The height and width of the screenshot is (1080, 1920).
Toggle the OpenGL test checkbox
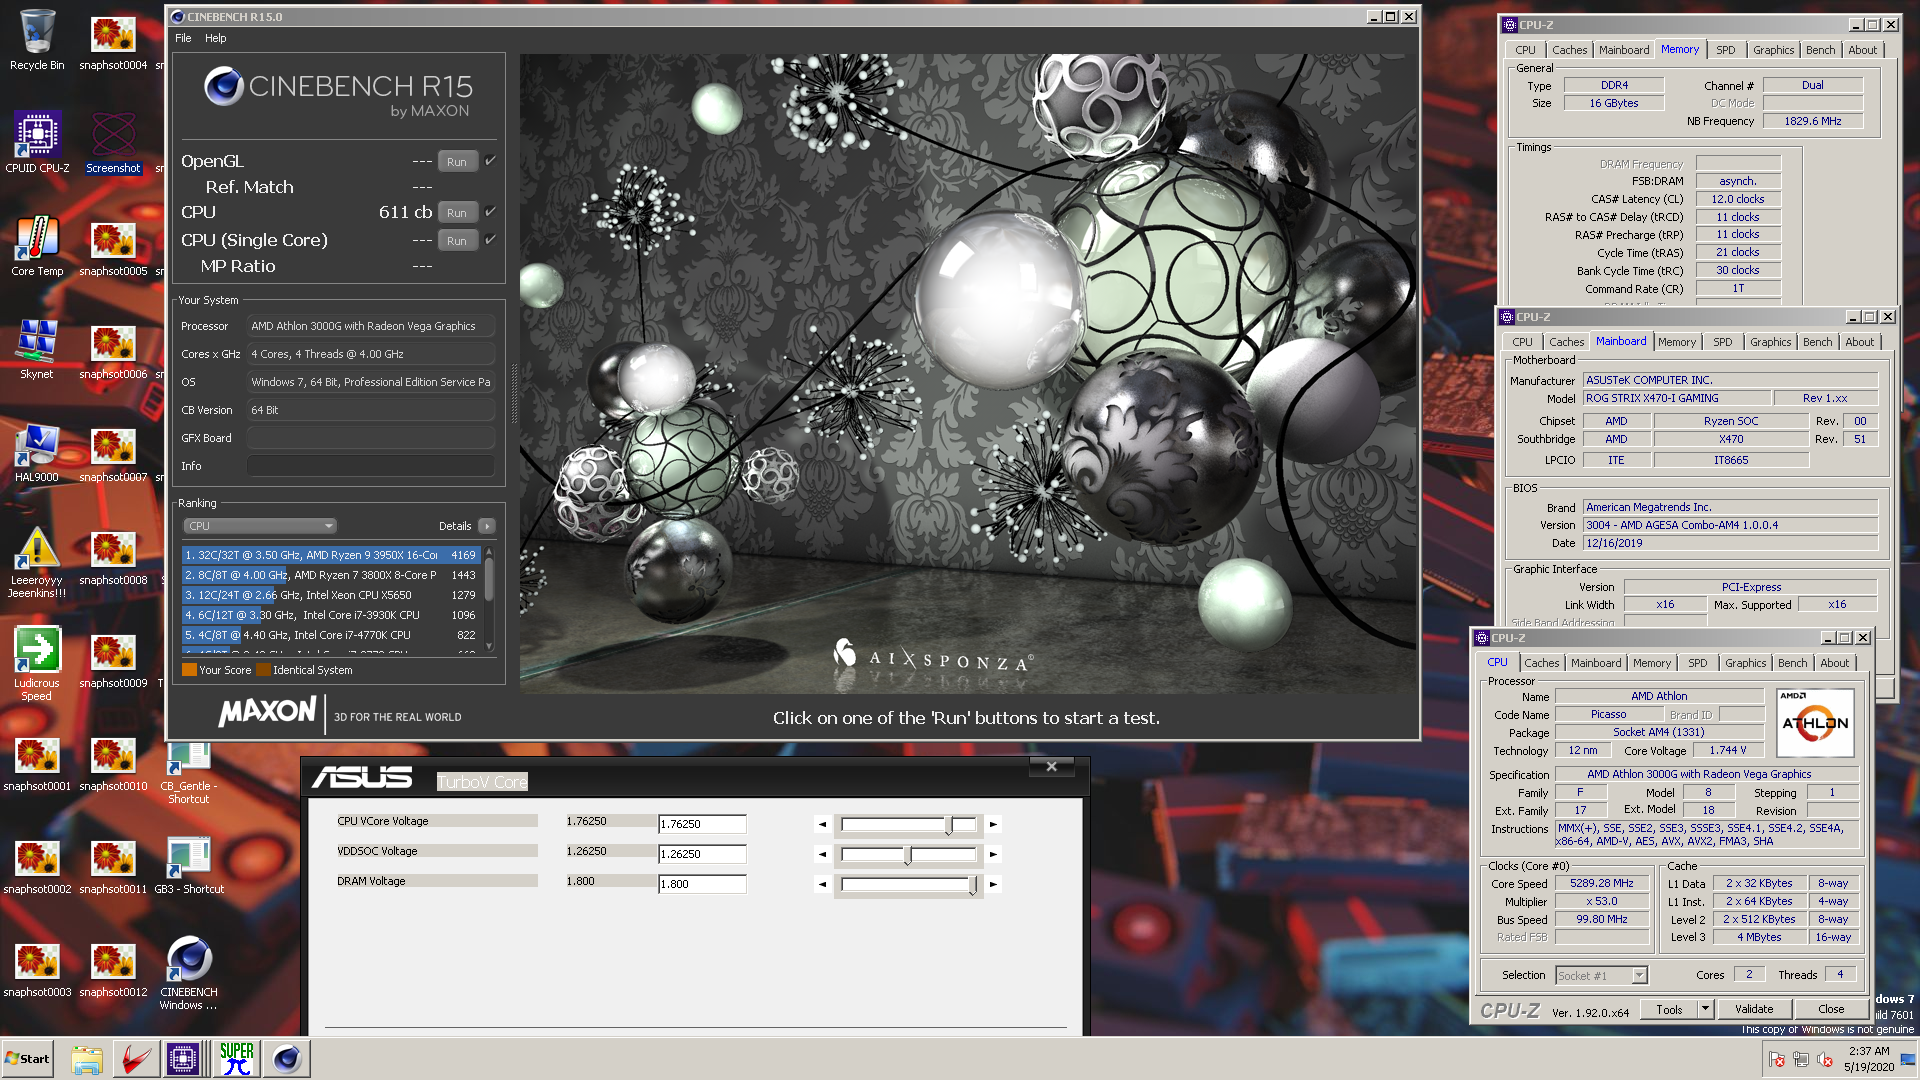click(x=490, y=161)
